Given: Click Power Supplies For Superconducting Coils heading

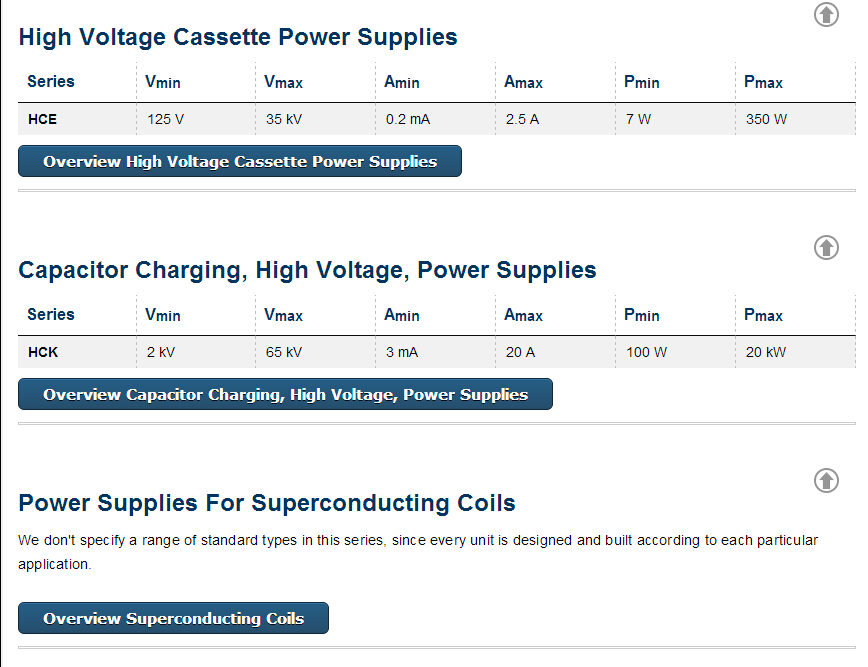Looking at the screenshot, I should pos(267,503).
